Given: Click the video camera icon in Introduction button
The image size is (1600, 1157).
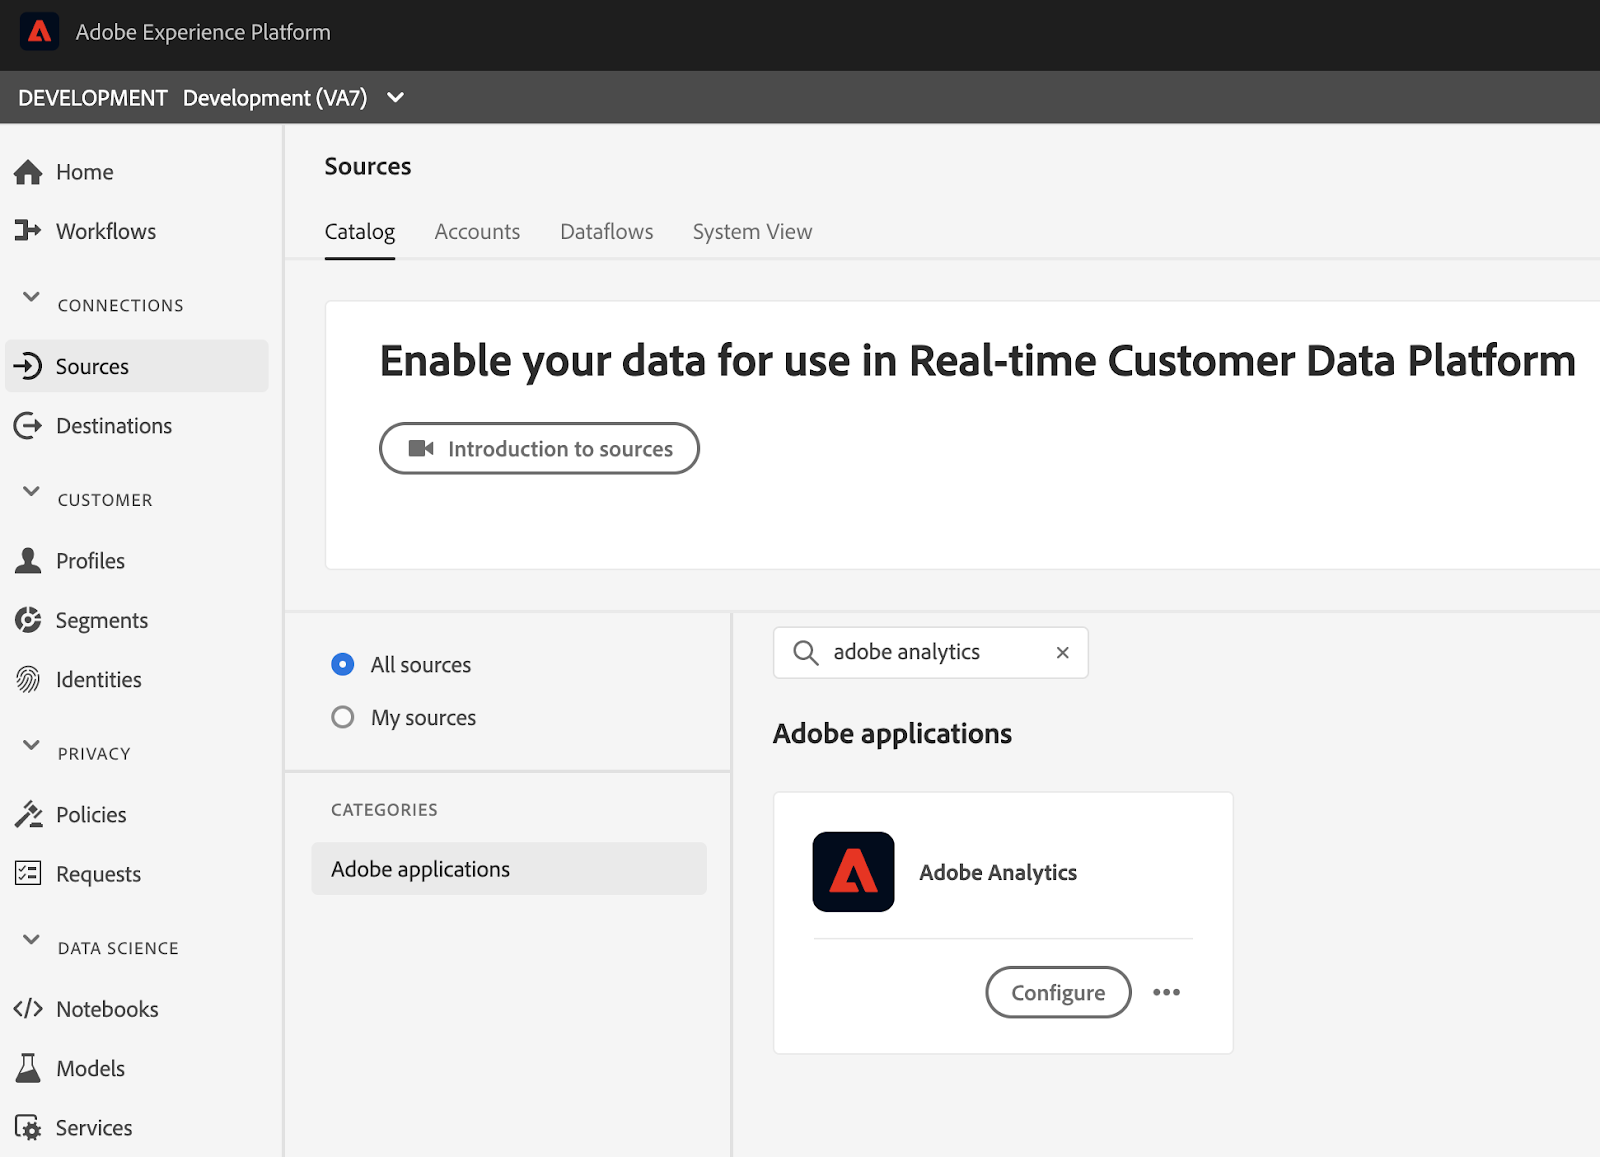Looking at the screenshot, I should [x=421, y=448].
